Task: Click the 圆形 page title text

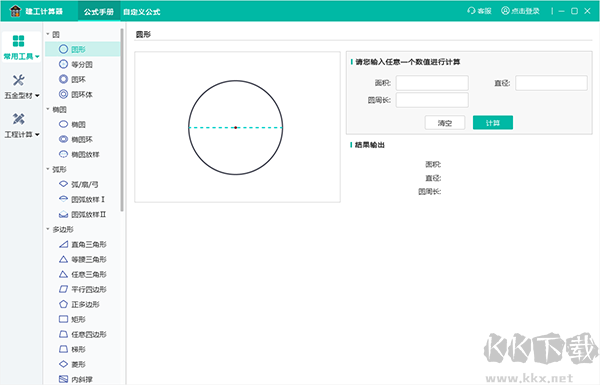Action: point(143,34)
